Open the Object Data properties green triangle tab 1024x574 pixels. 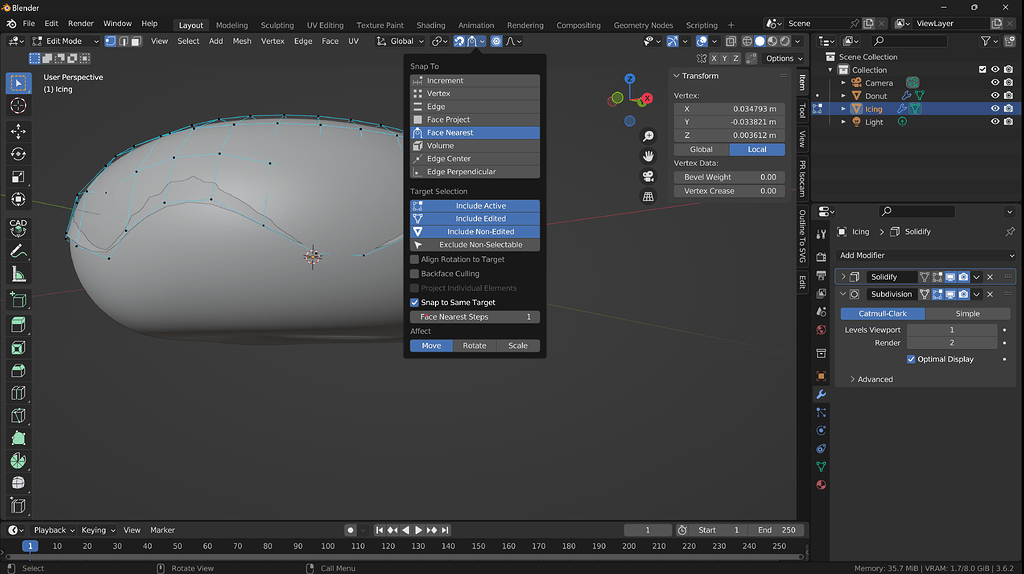pyautogui.click(x=822, y=466)
